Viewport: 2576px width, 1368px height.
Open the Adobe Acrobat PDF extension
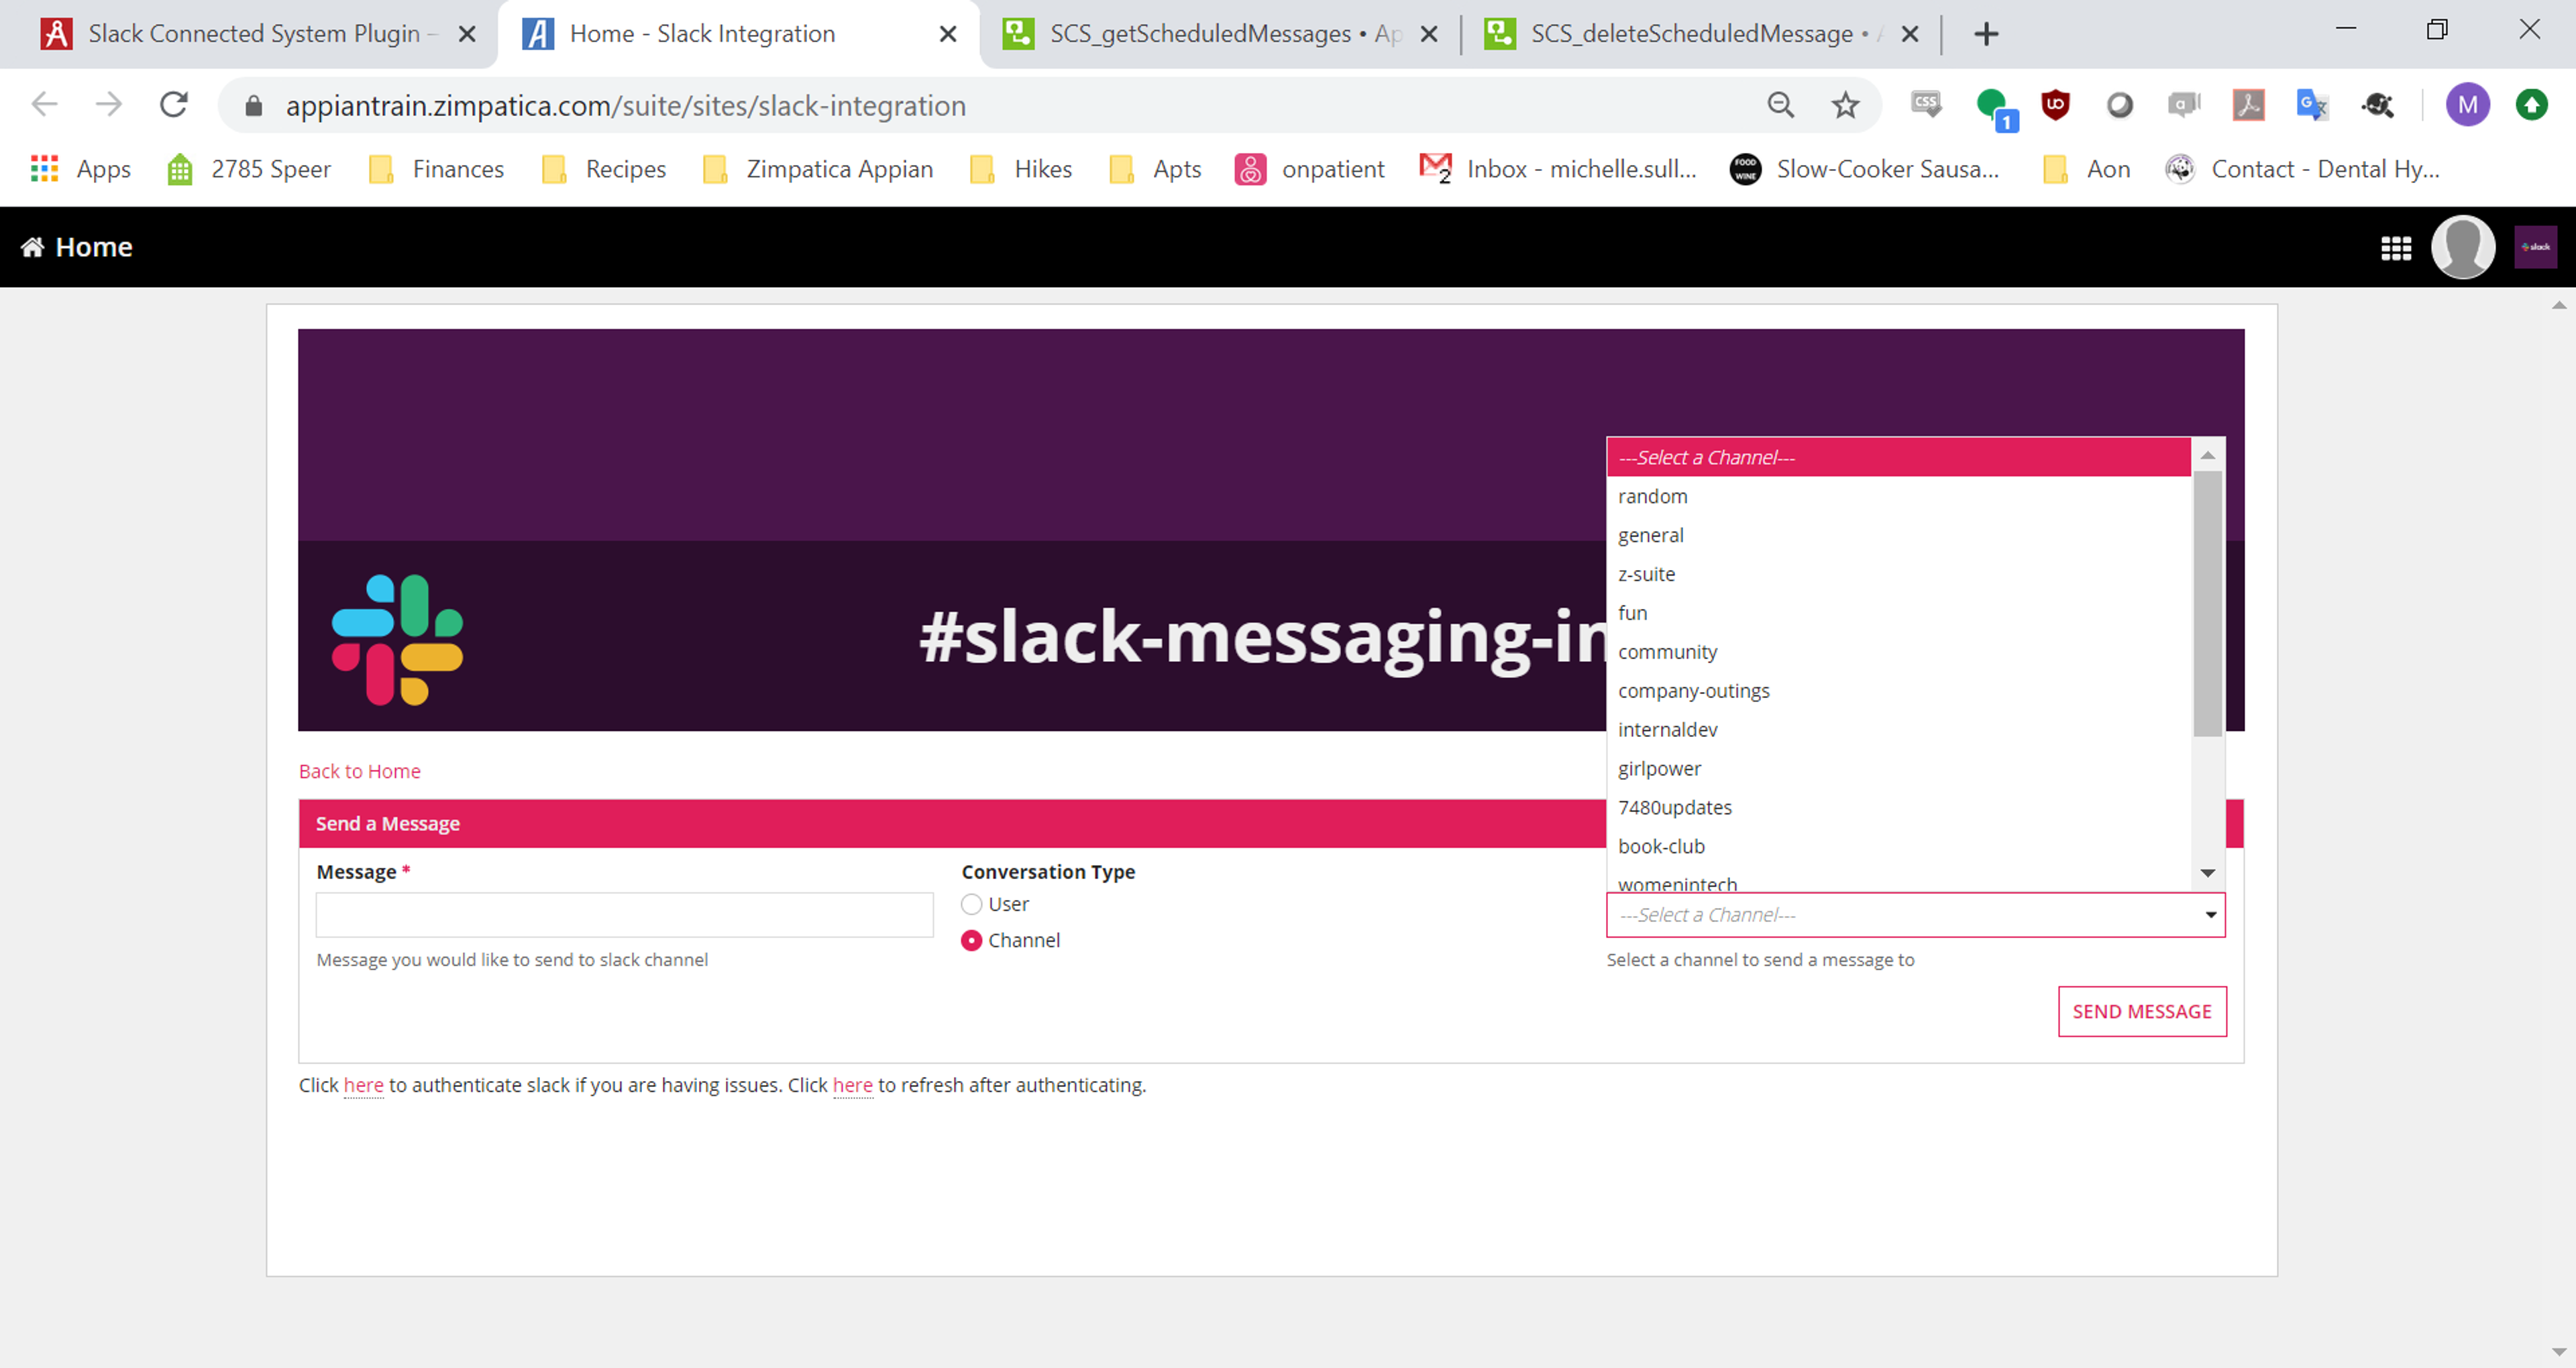[x=2248, y=105]
